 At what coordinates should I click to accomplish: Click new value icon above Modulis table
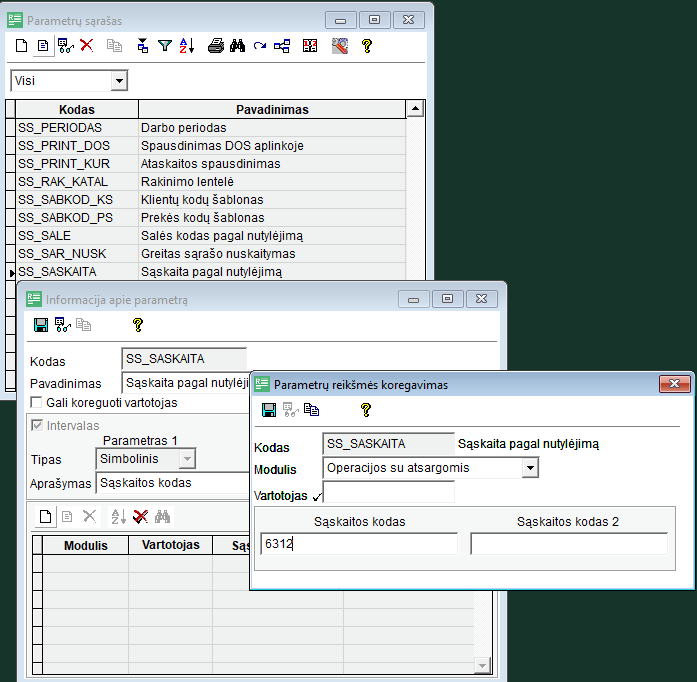pos(45,517)
